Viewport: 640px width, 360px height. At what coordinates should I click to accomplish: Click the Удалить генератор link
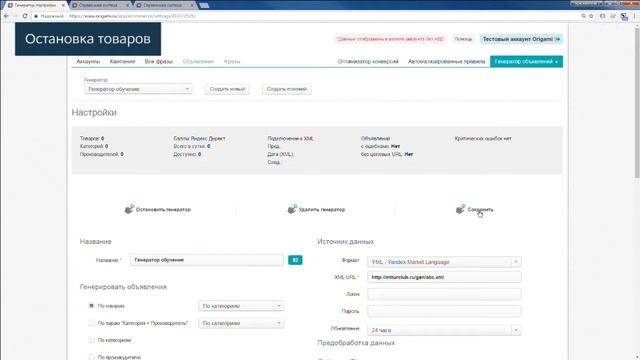[322, 209]
